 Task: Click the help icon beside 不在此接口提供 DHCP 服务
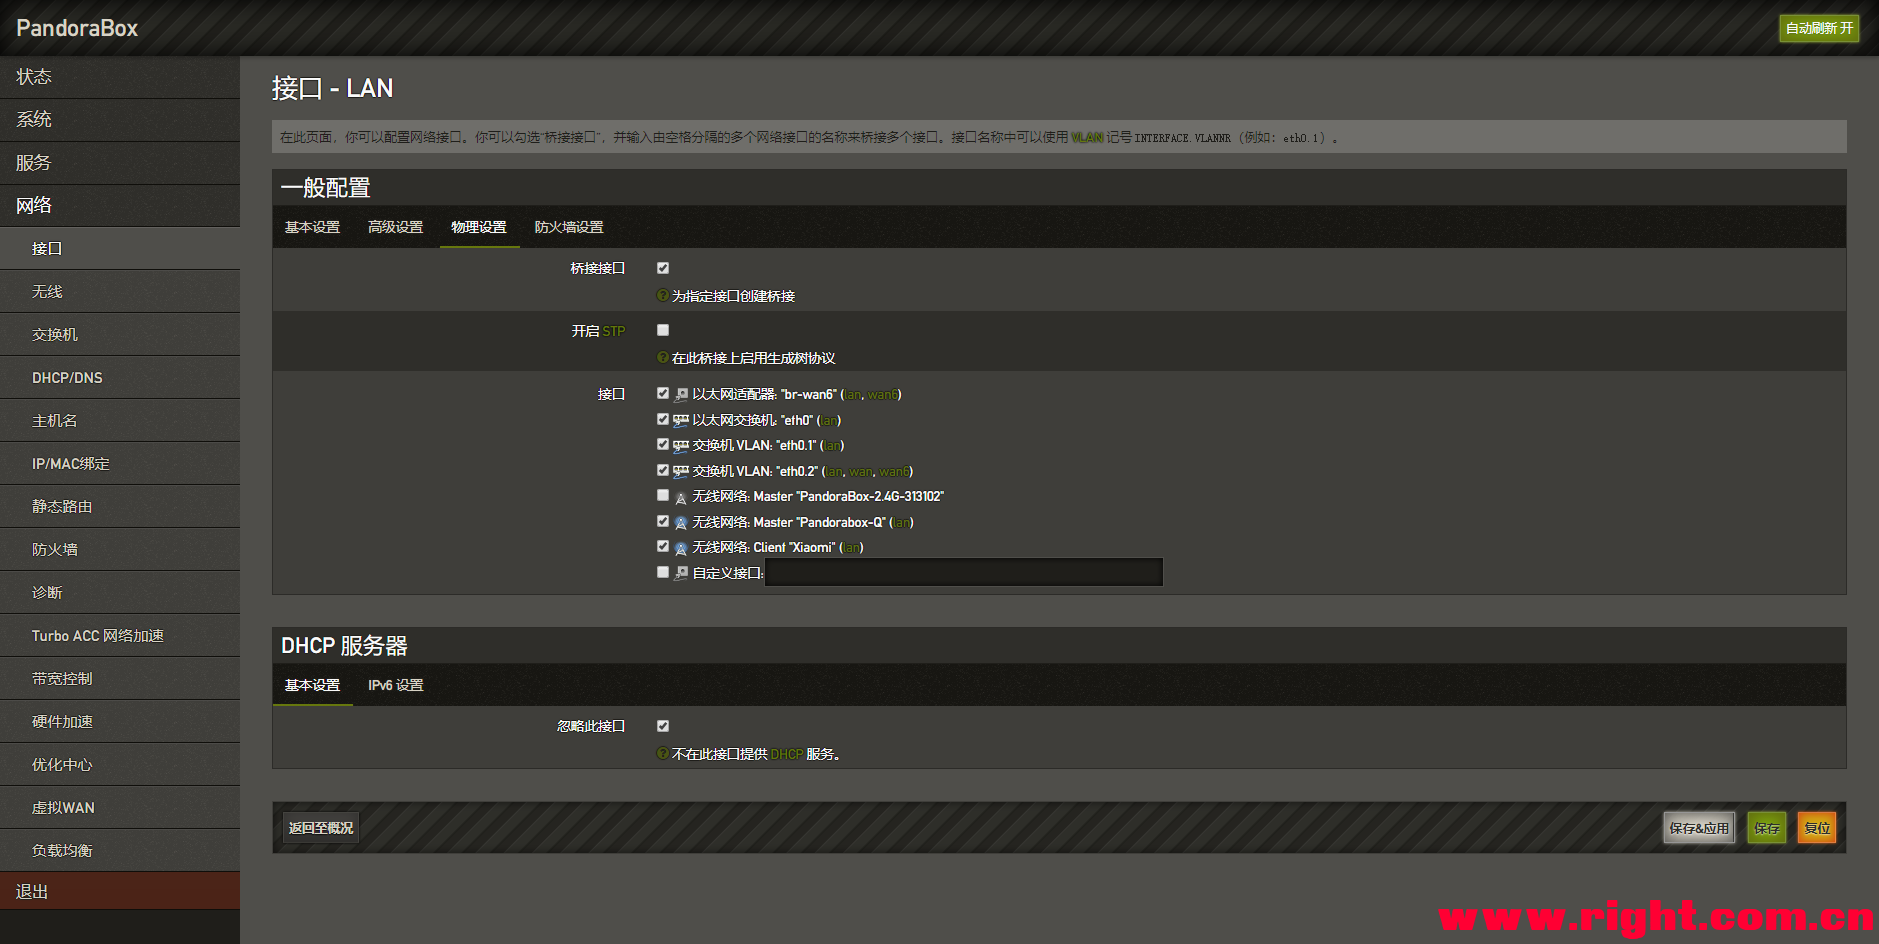(x=662, y=753)
